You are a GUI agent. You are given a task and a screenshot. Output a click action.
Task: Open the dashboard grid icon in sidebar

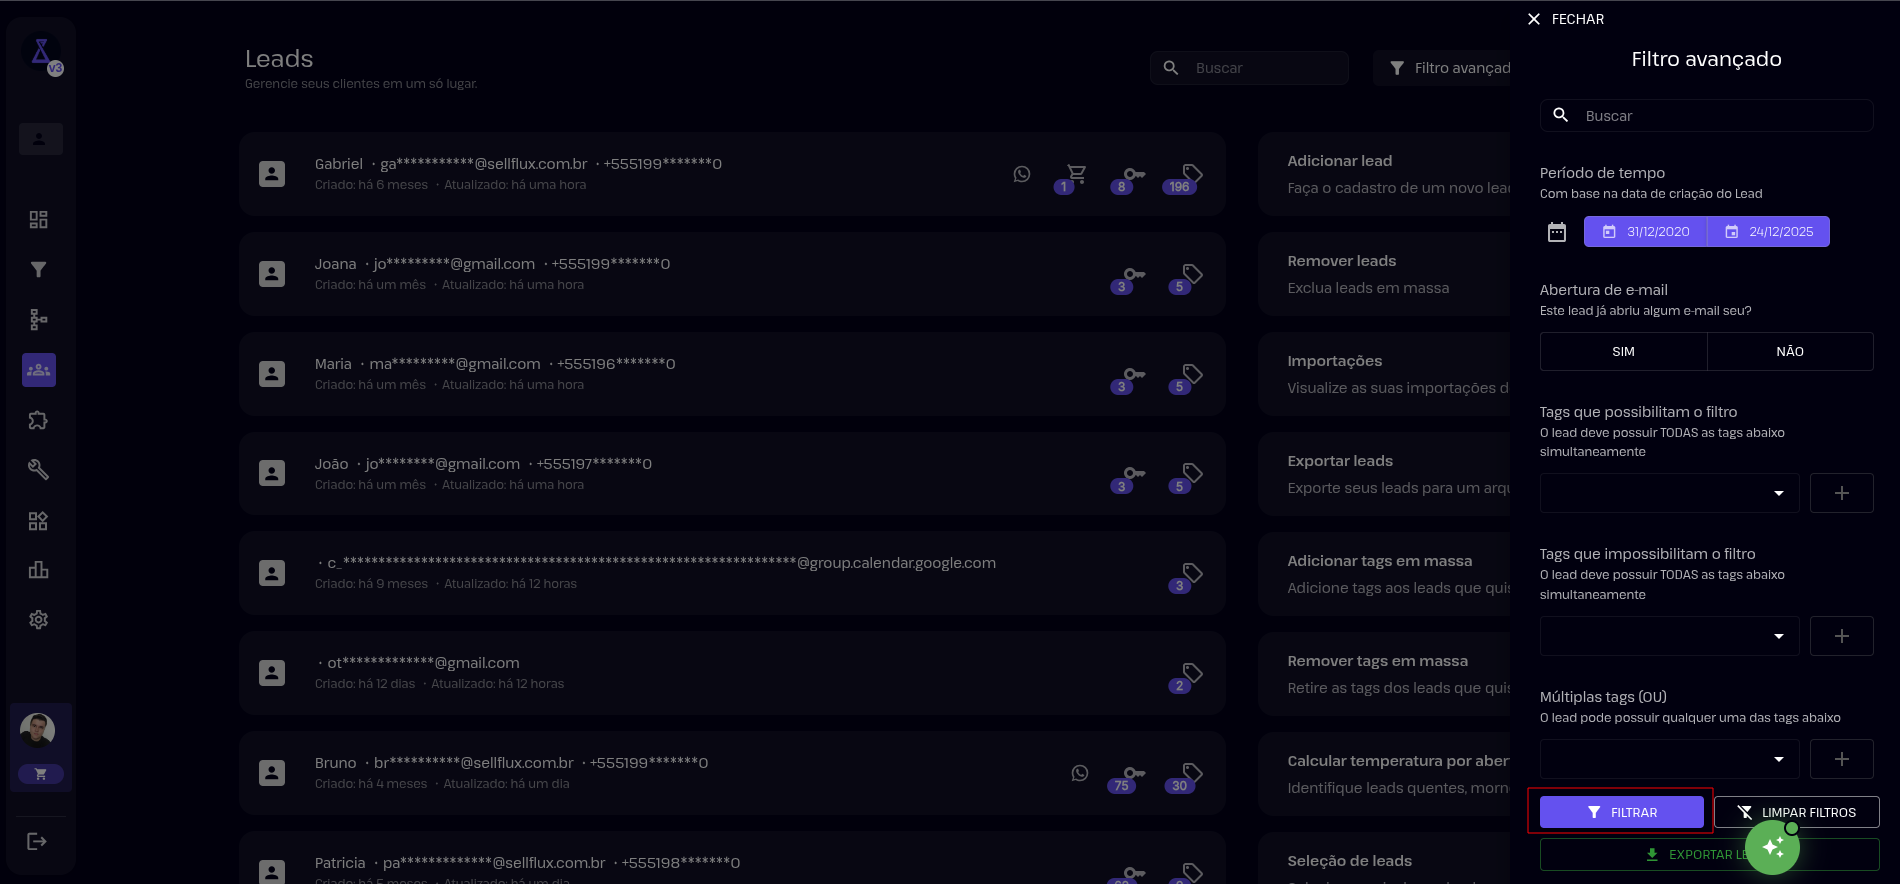tap(39, 220)
